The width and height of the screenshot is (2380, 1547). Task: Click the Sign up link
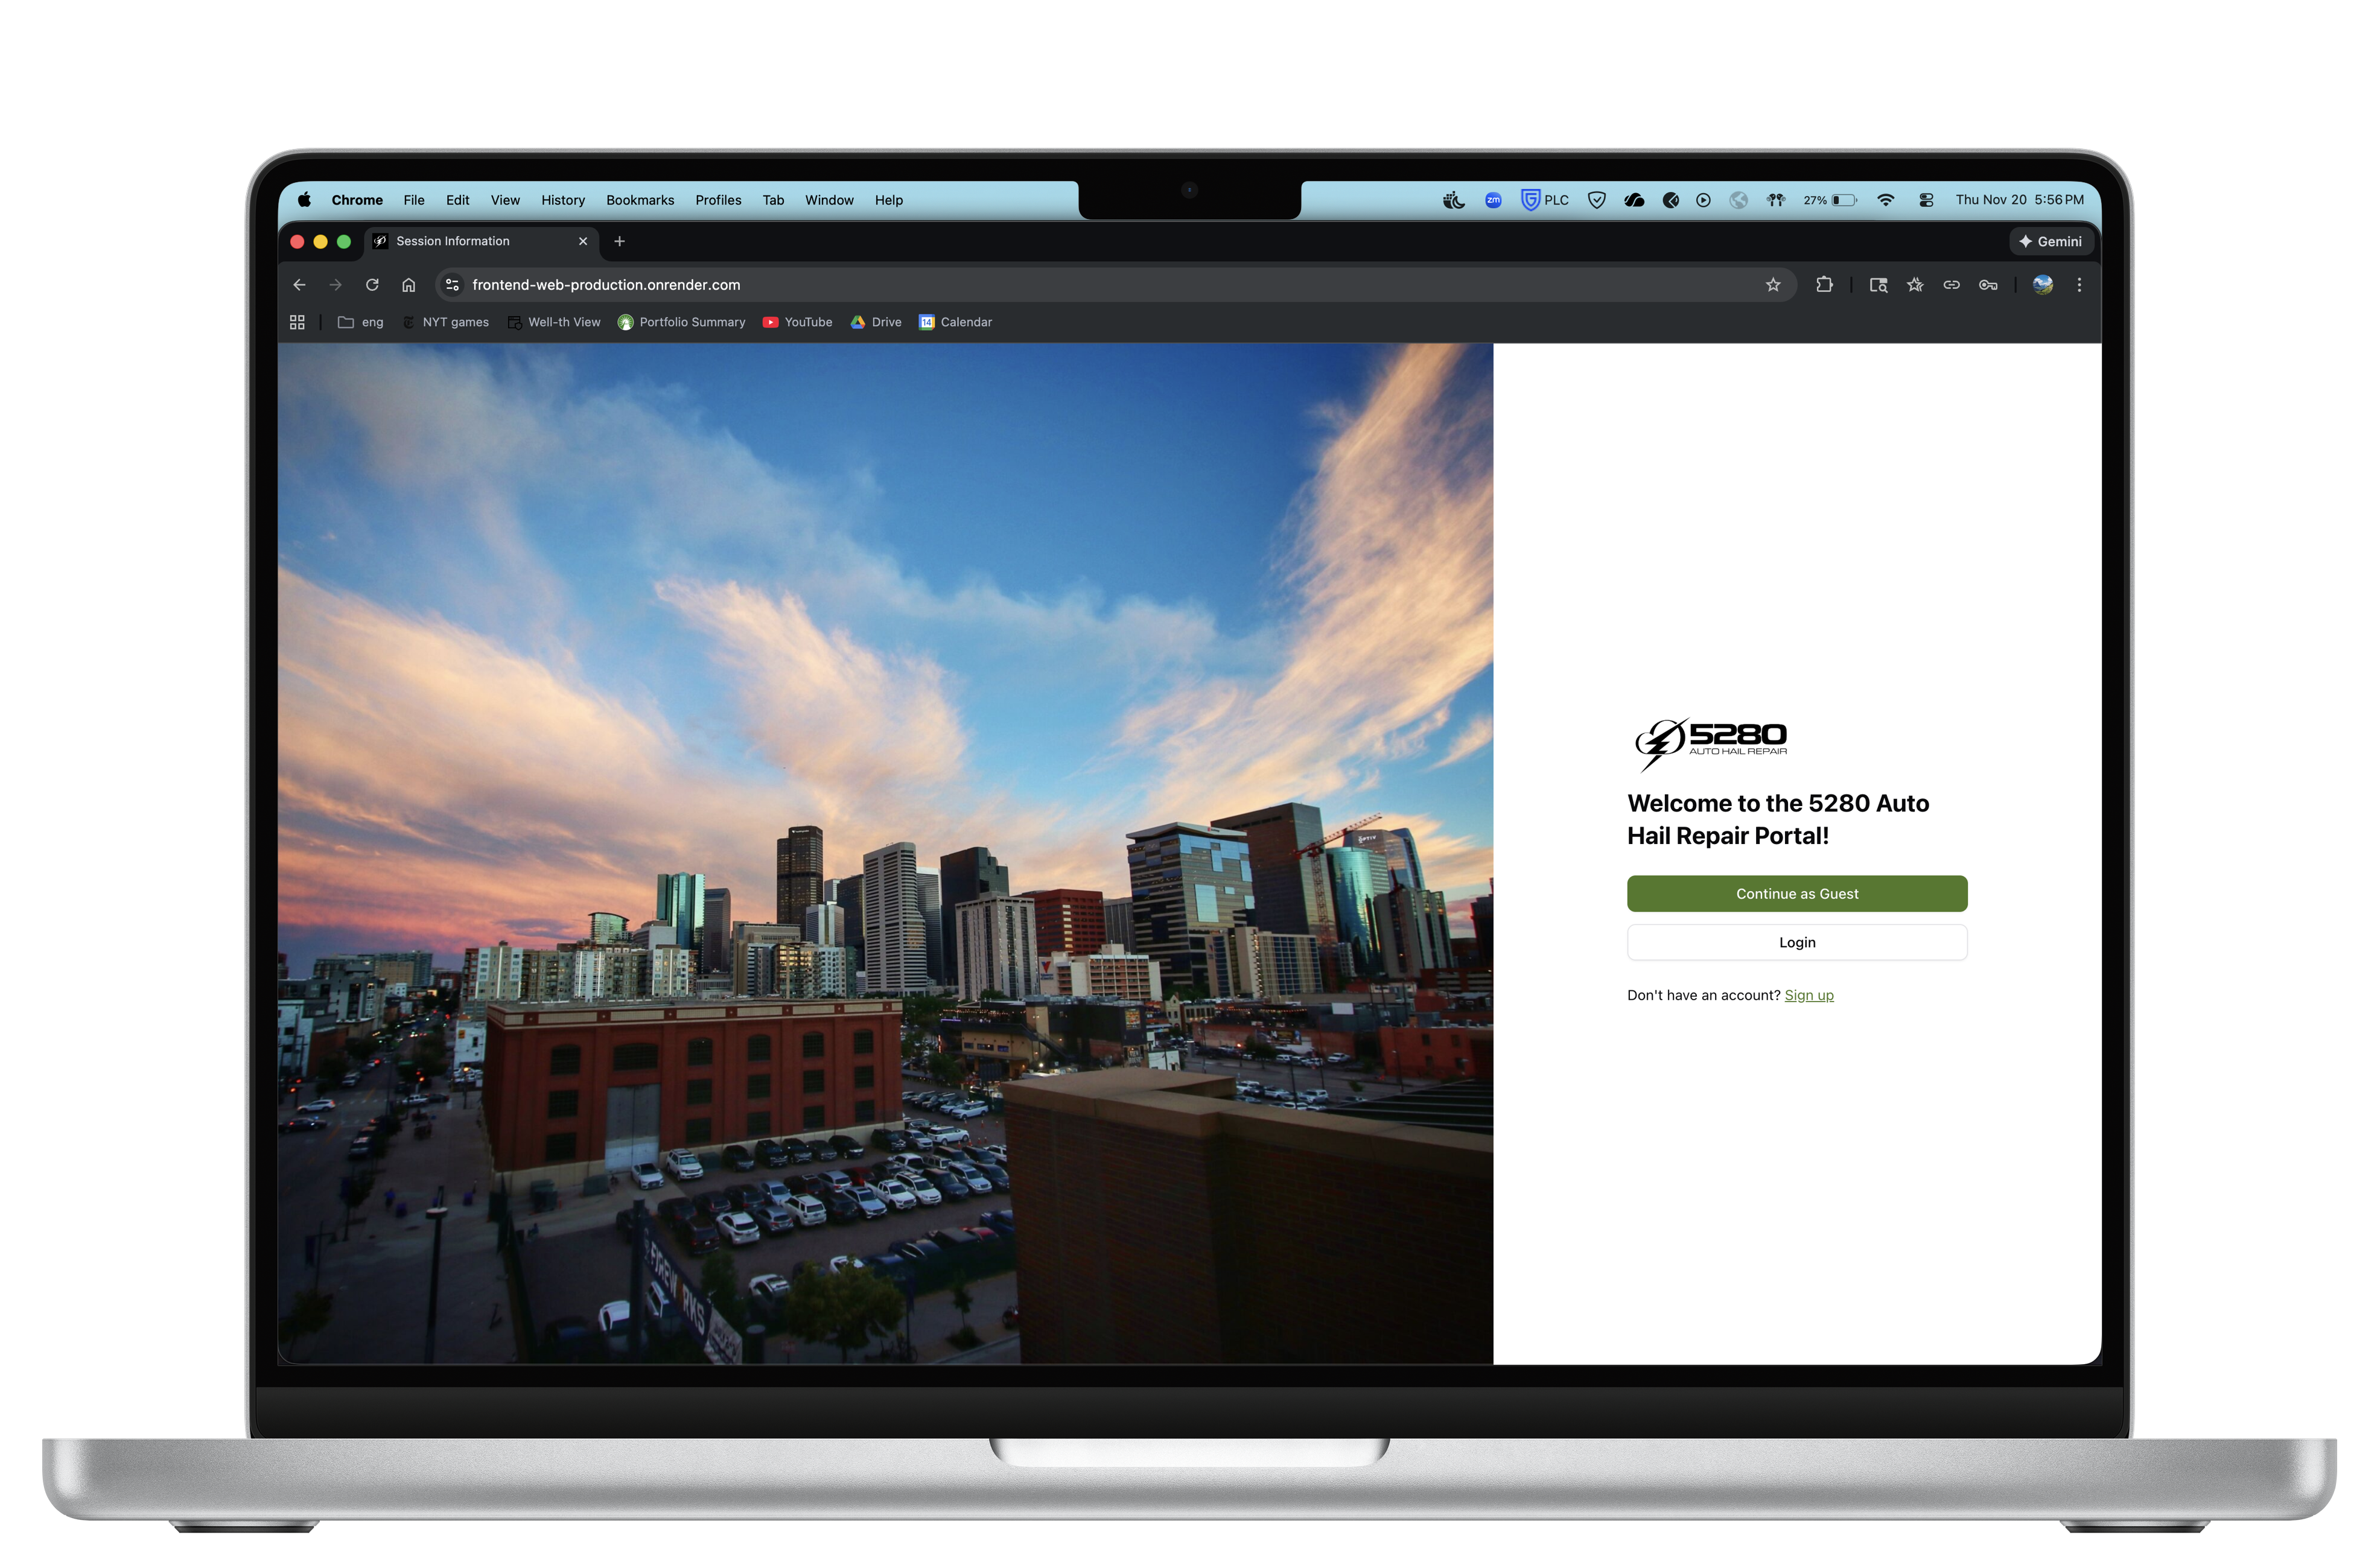(1808, 995)
